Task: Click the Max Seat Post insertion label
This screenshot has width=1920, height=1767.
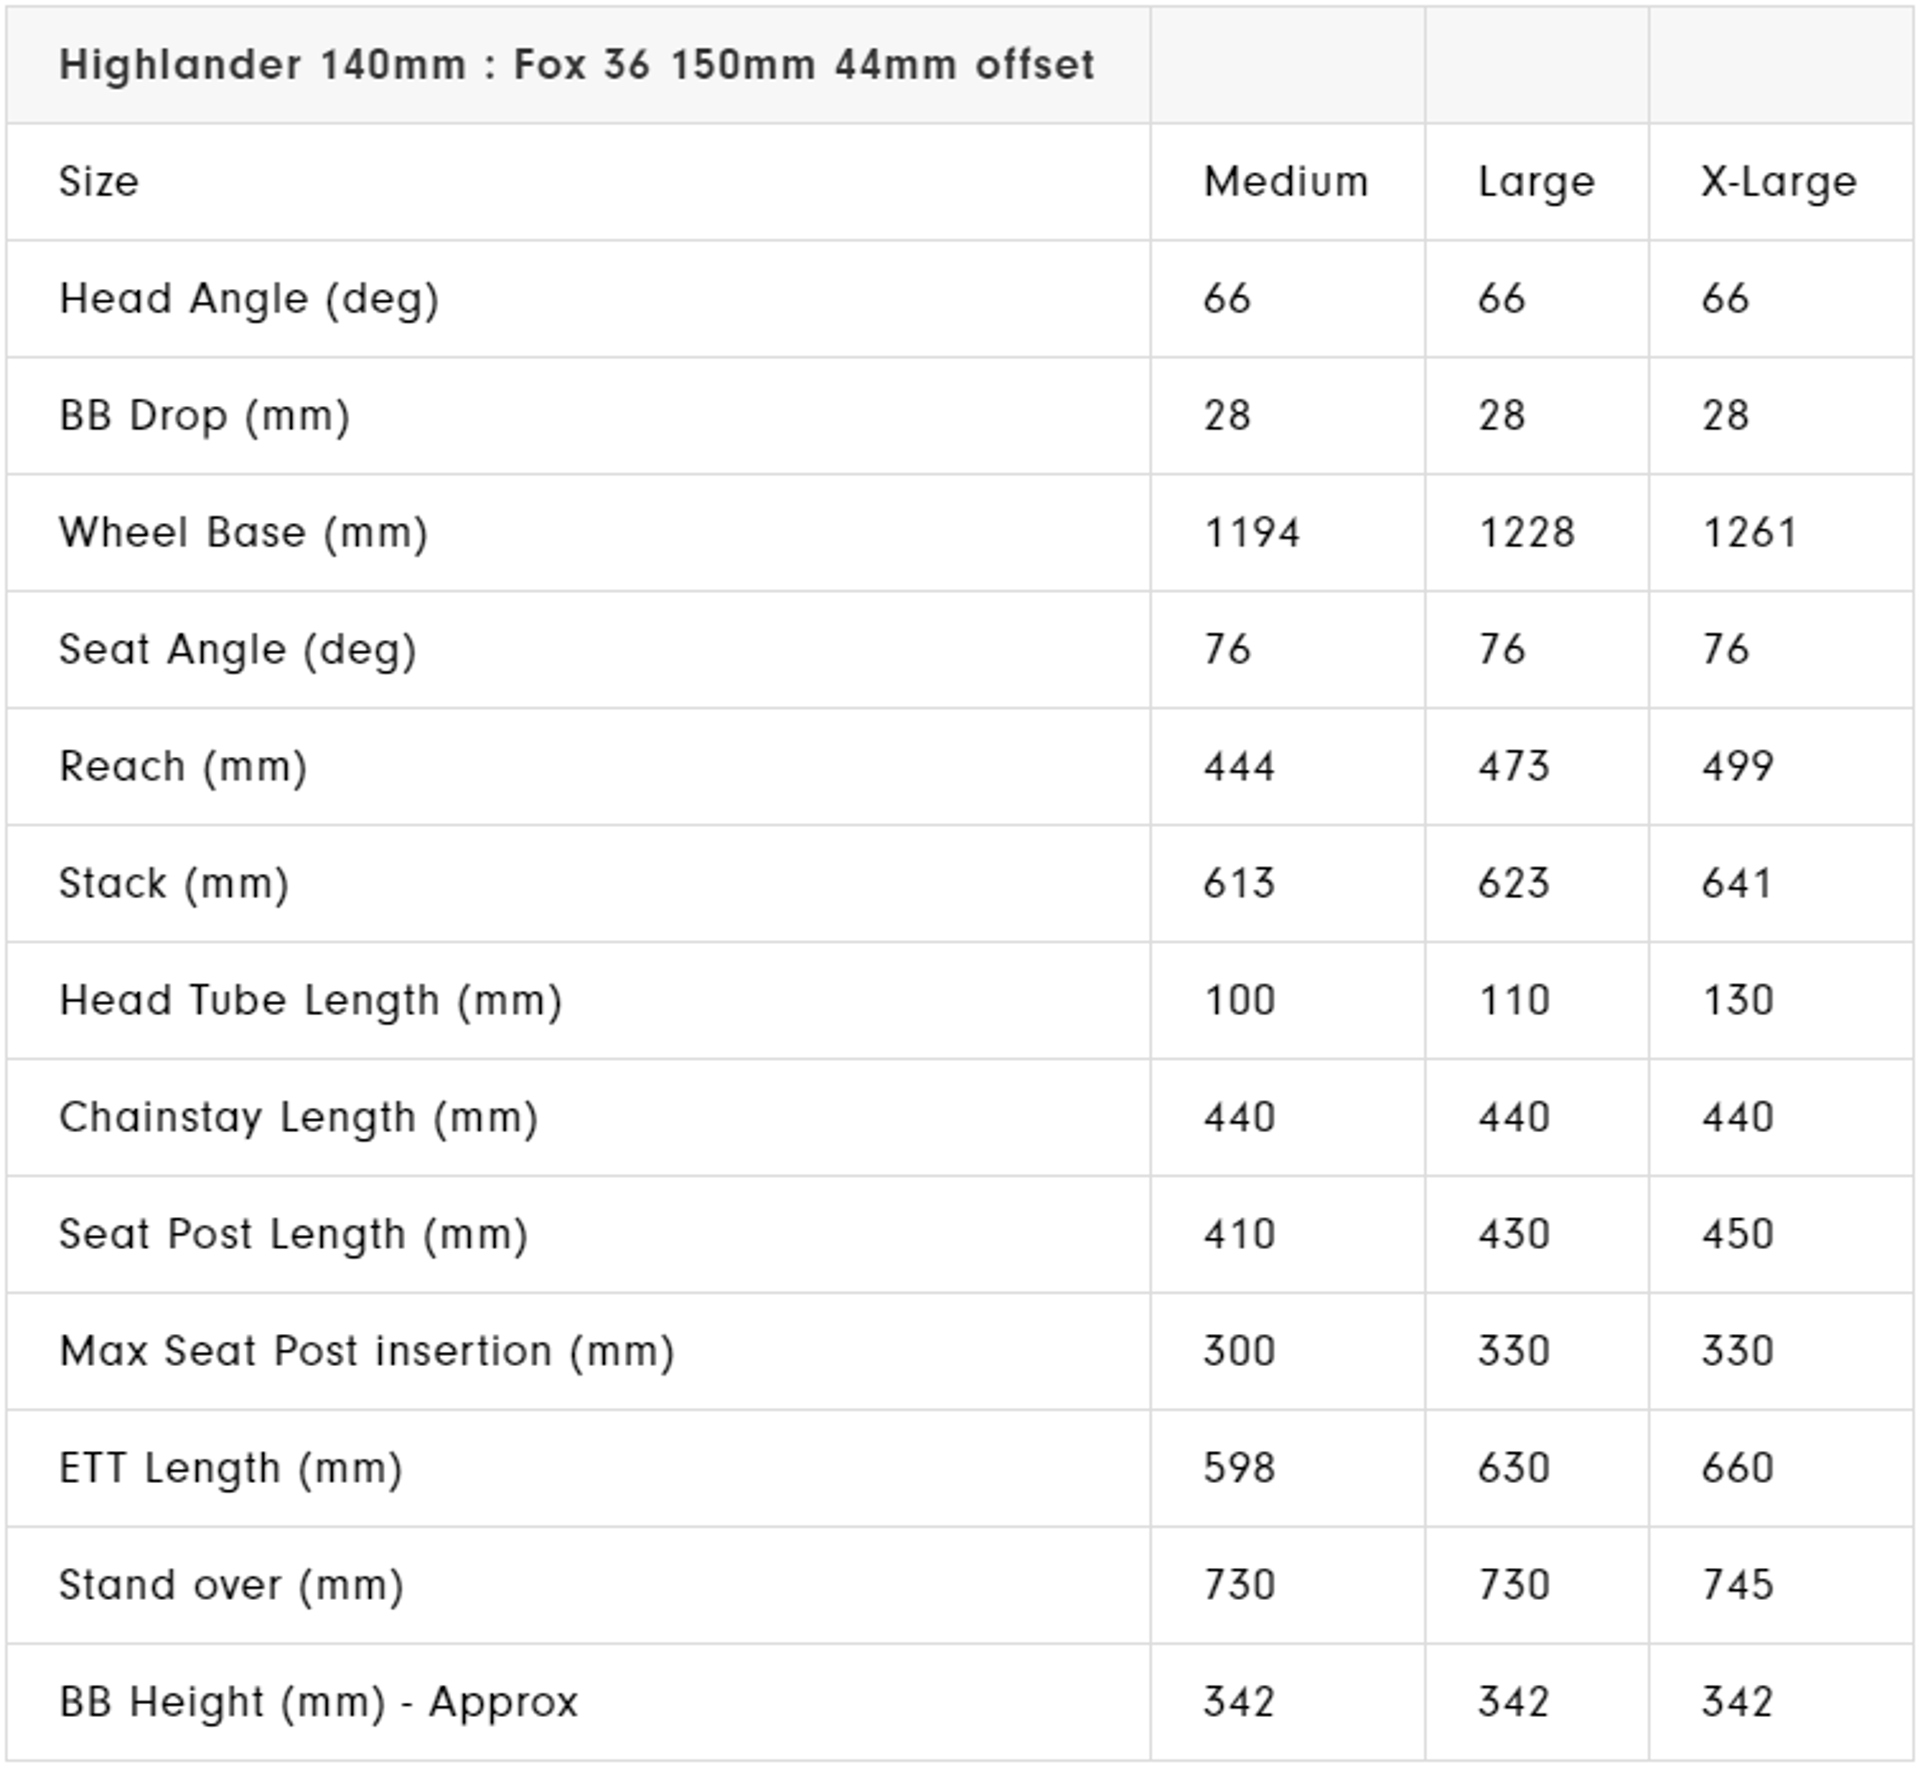Action: pos(367,1352)
